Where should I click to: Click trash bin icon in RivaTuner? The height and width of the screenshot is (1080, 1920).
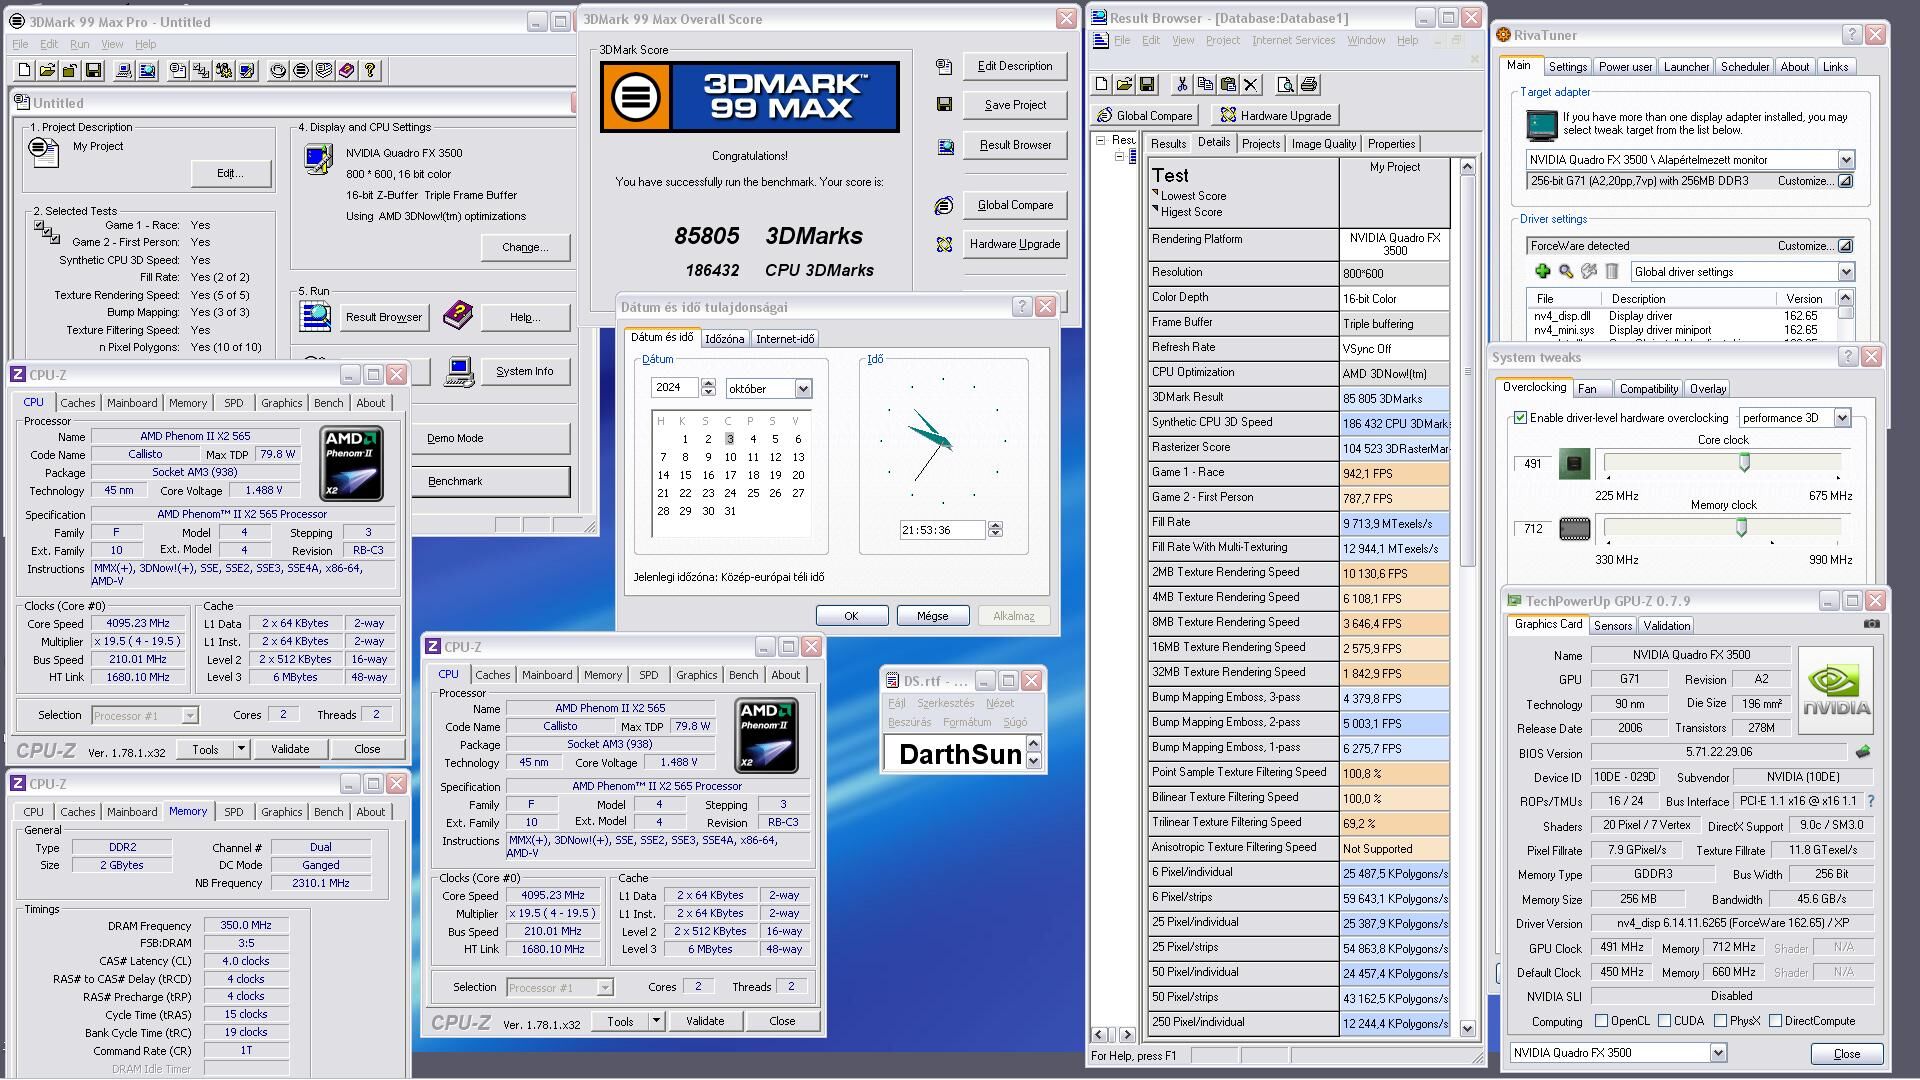[x=1612, y=271]
